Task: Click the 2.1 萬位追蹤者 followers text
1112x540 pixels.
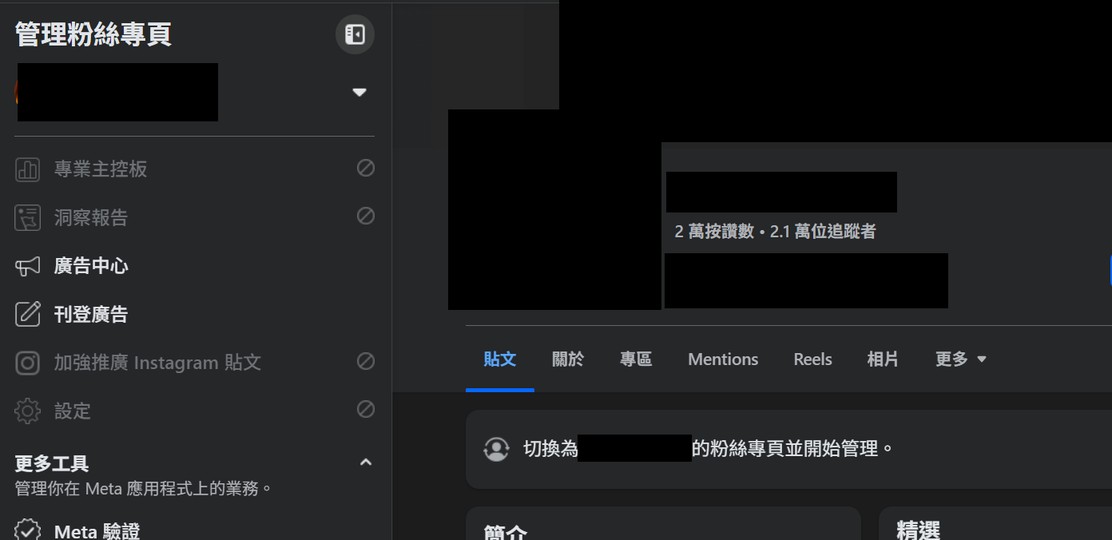Action: 822,231
